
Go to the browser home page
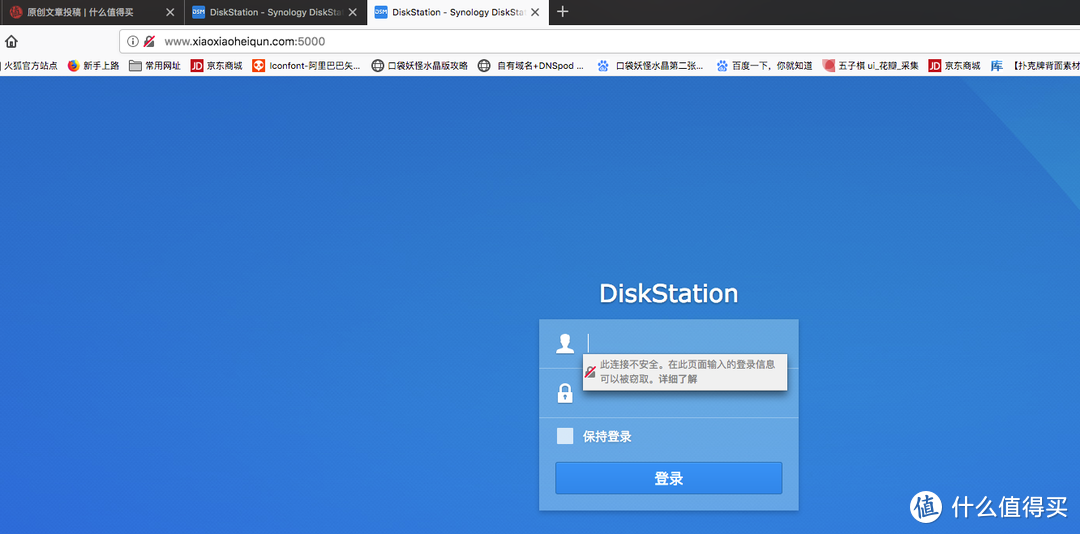point(11,41)
